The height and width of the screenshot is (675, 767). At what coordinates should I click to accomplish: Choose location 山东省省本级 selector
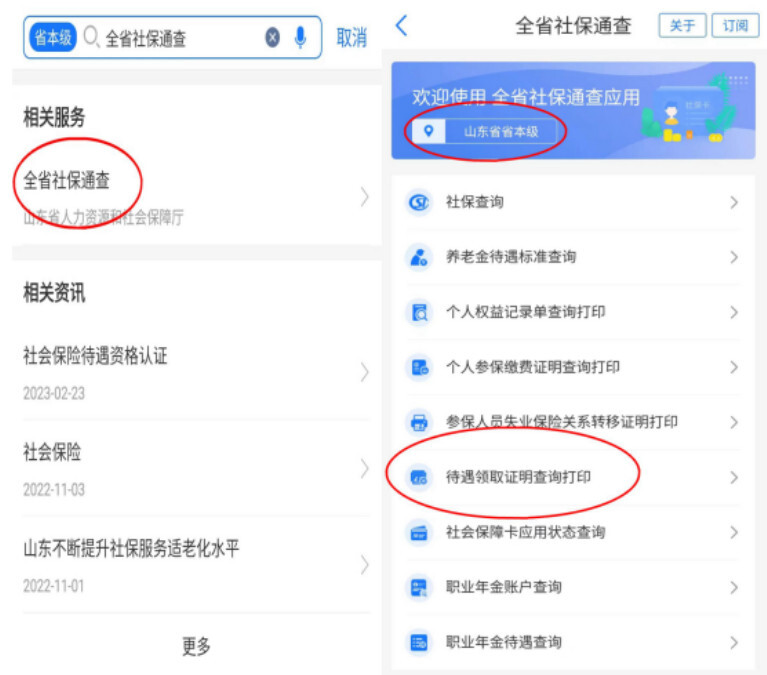(487, 131)
